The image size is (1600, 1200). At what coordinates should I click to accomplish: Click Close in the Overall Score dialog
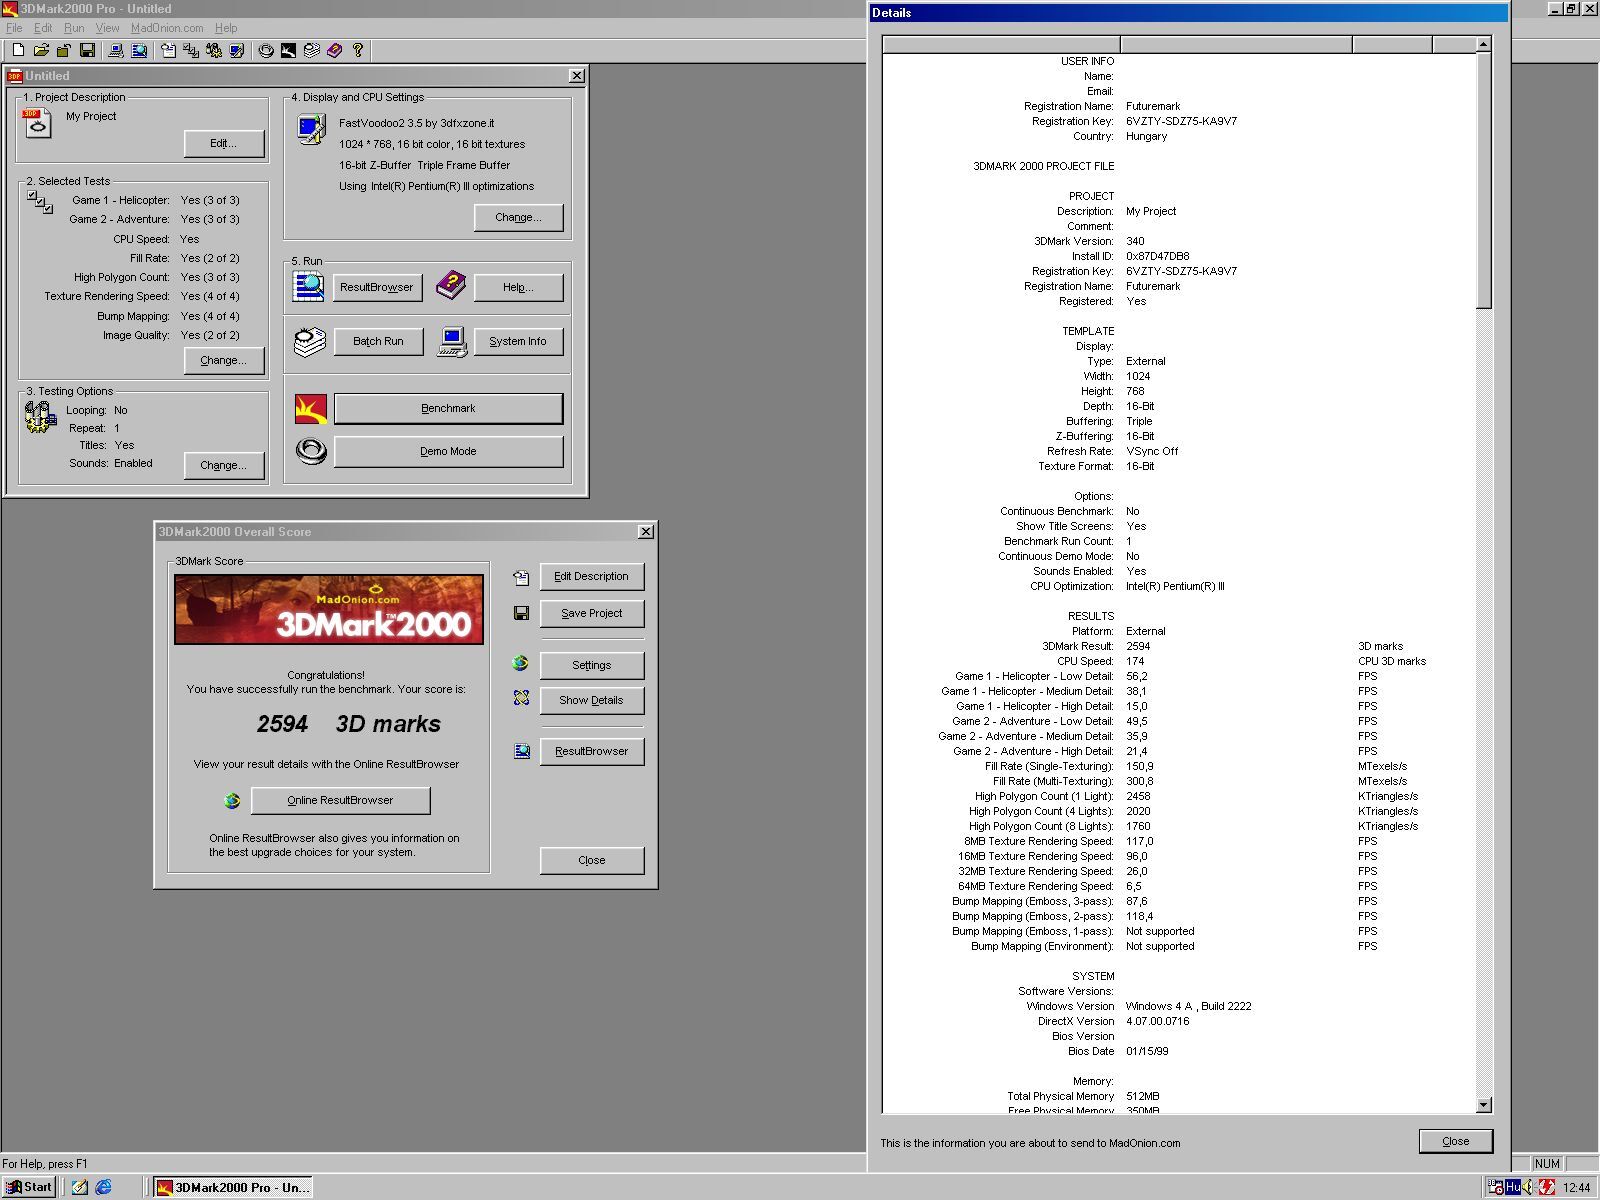(592, 860)
